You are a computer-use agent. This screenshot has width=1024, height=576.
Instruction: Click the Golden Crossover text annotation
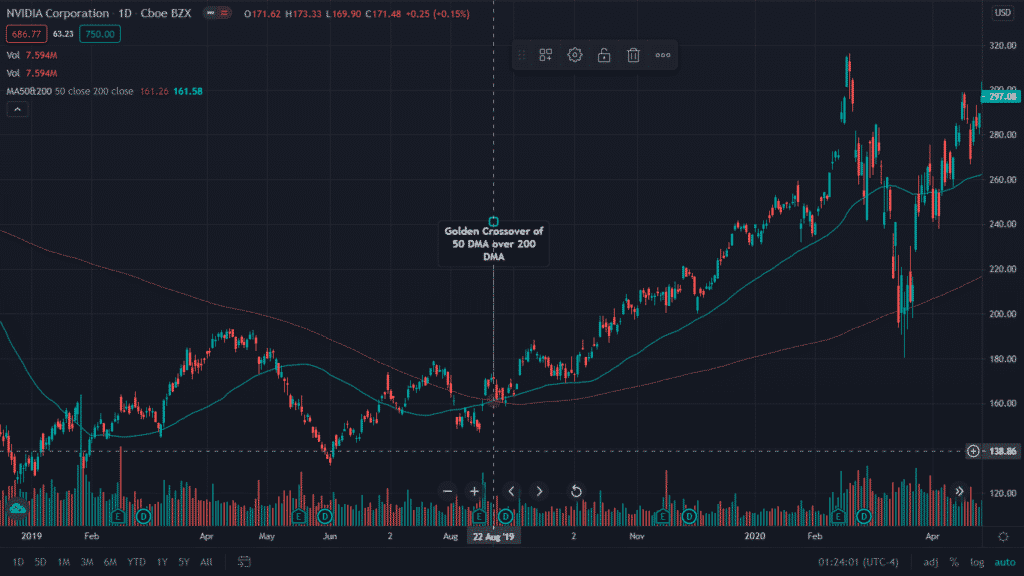[493, 243]
